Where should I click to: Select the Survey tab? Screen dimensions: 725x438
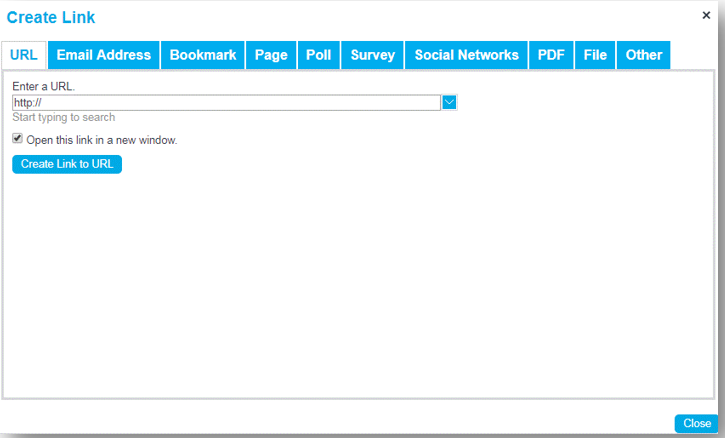point(373,55)
